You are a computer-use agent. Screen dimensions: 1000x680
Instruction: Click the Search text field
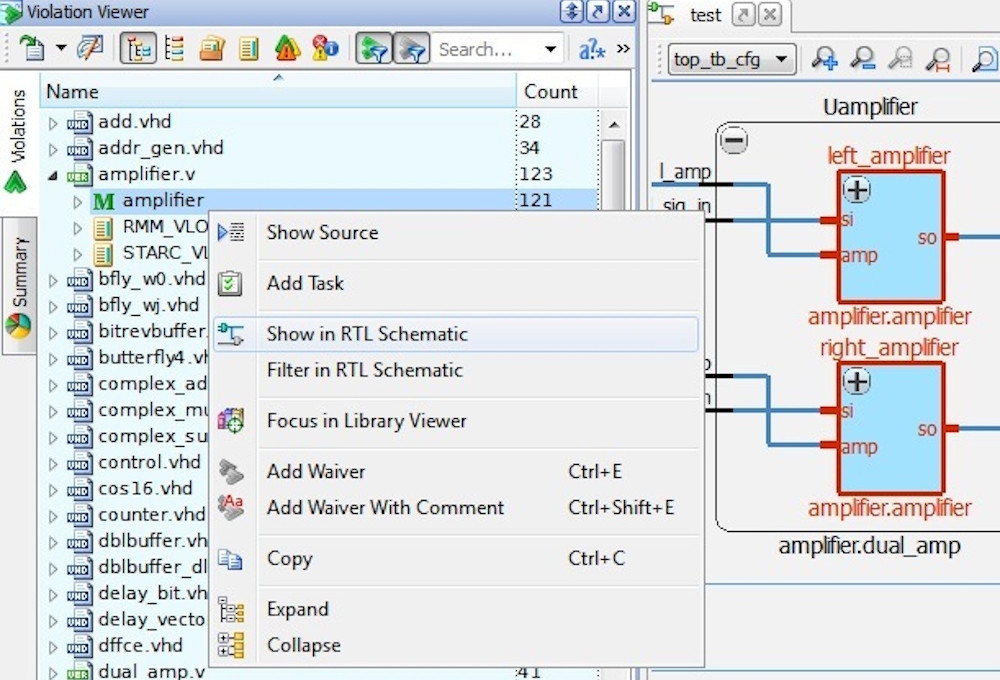pos(486,49)
